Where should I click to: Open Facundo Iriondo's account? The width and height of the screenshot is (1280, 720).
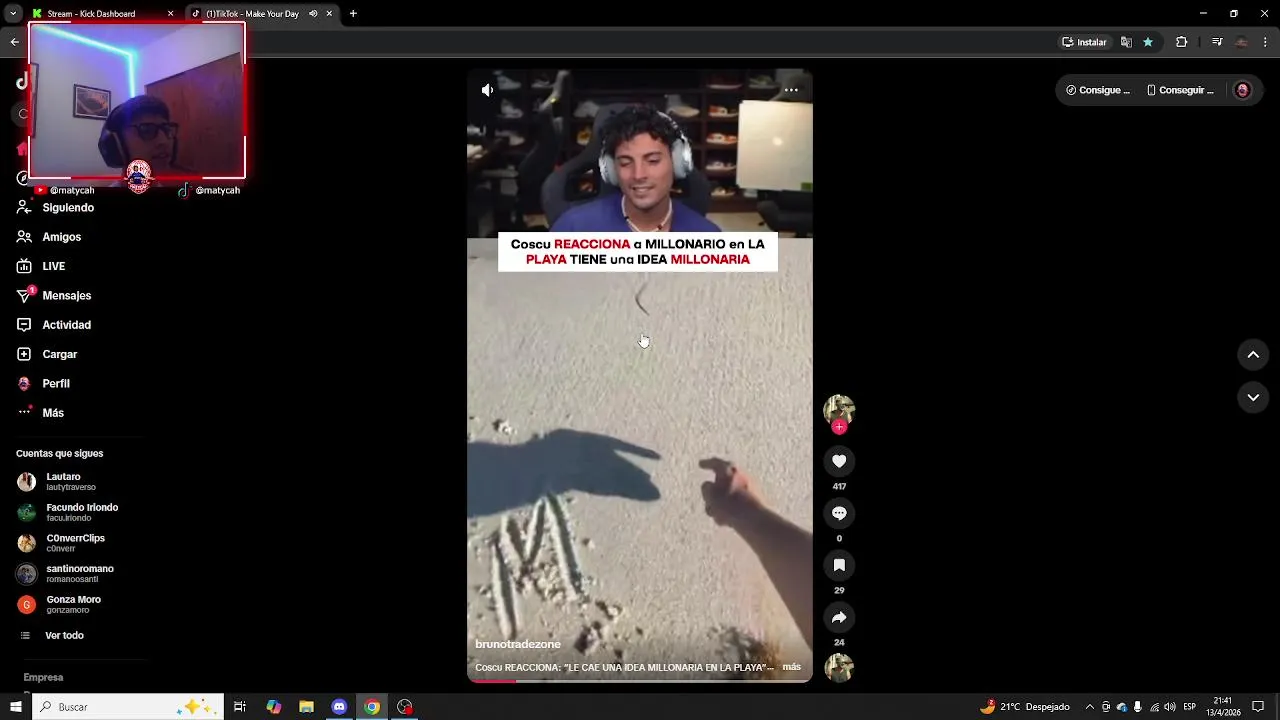(68, 512)
